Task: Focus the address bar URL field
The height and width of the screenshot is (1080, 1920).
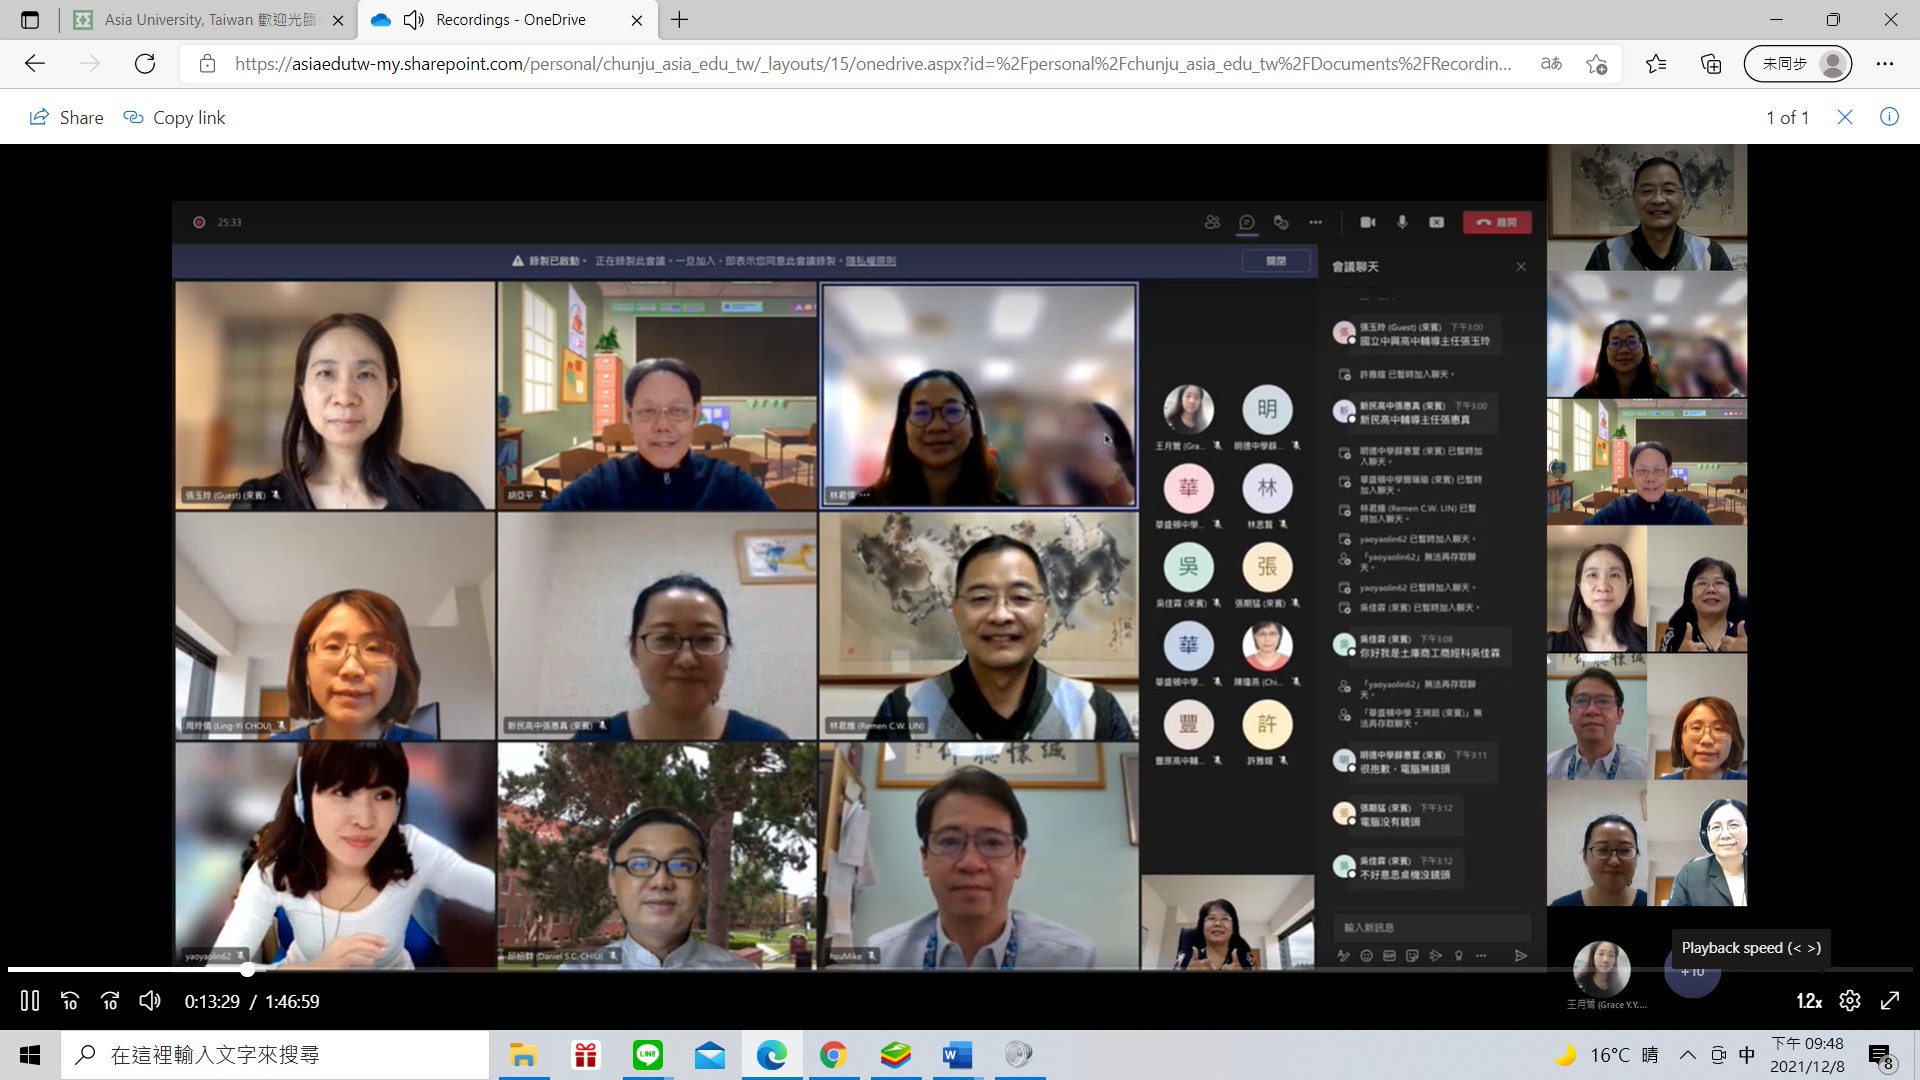Action: click(873, 64)
